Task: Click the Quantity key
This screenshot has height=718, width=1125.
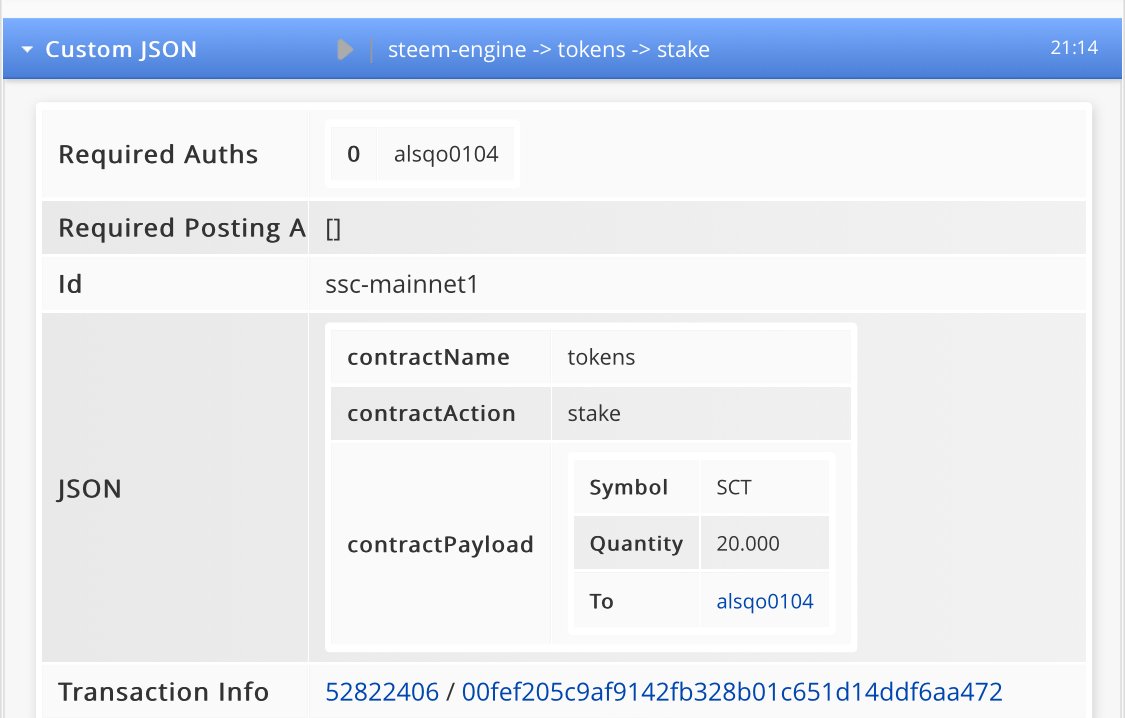Action: pos(636,544)
